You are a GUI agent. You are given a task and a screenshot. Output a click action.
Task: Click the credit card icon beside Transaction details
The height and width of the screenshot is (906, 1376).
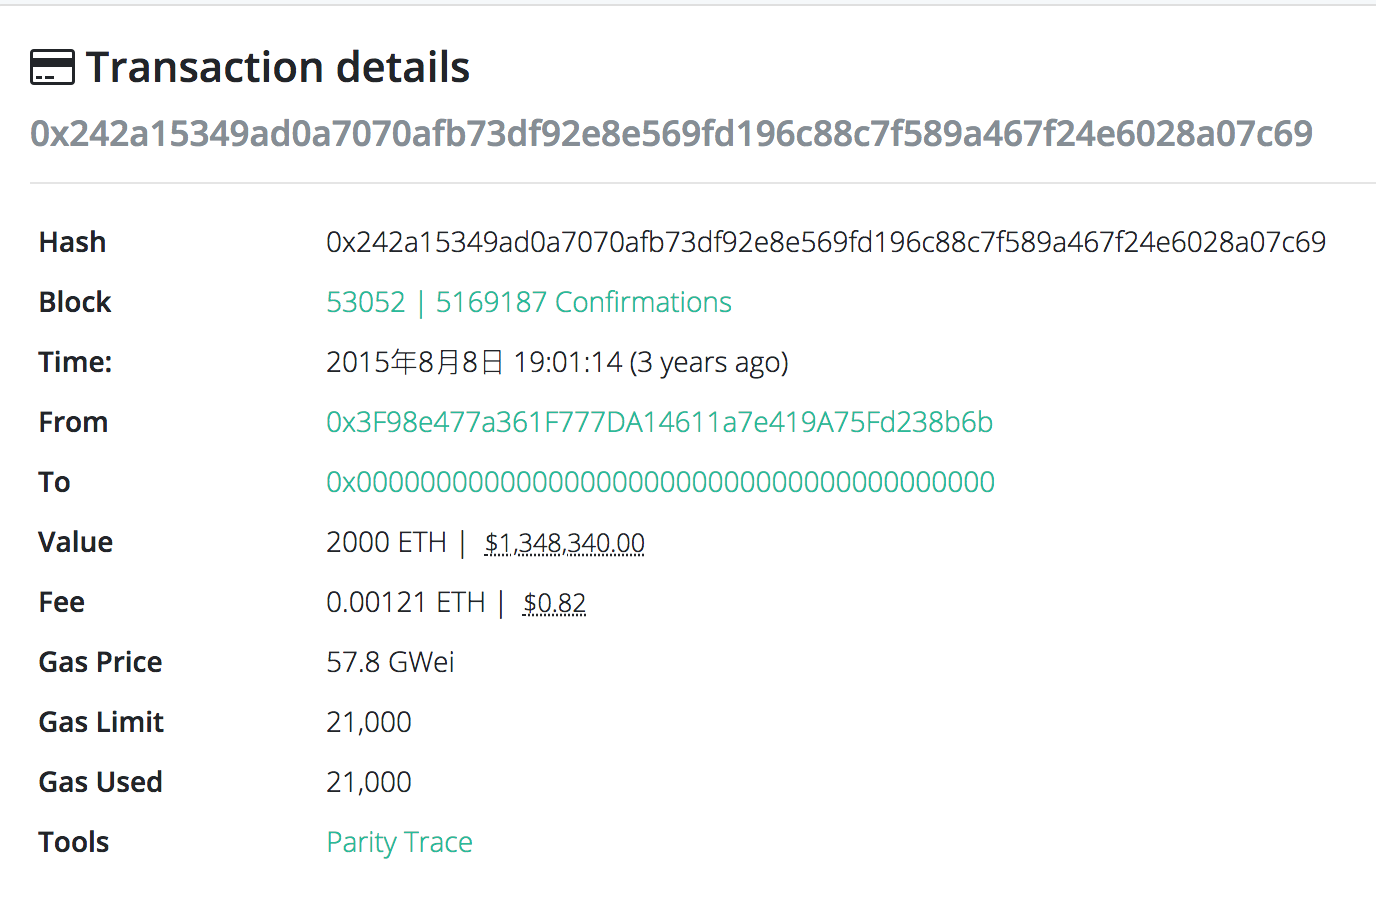point(52,67)
